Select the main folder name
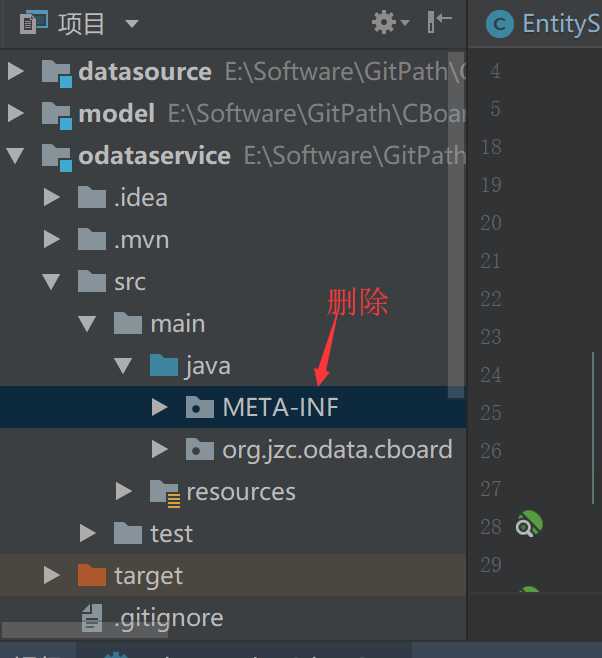The width and height of the screenshot is (602, 658). 178,324
